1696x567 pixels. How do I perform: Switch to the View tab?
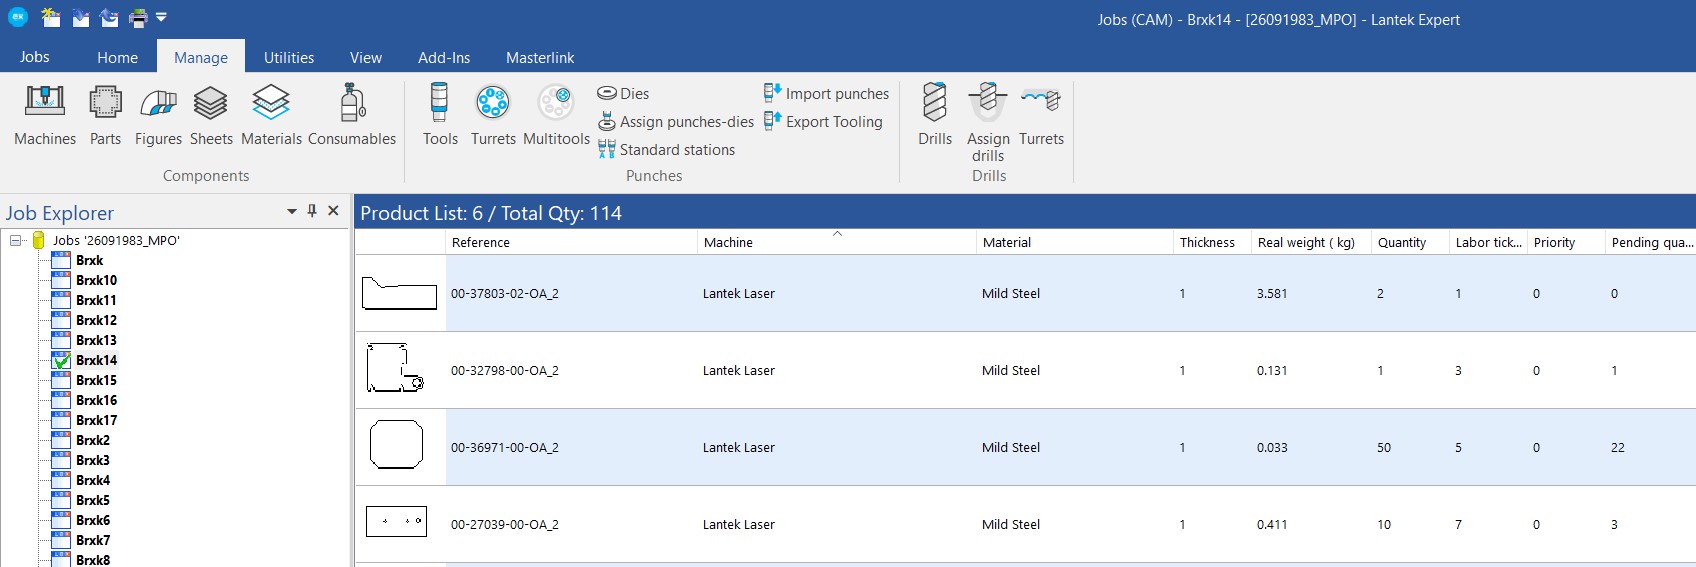coord(366,57)
